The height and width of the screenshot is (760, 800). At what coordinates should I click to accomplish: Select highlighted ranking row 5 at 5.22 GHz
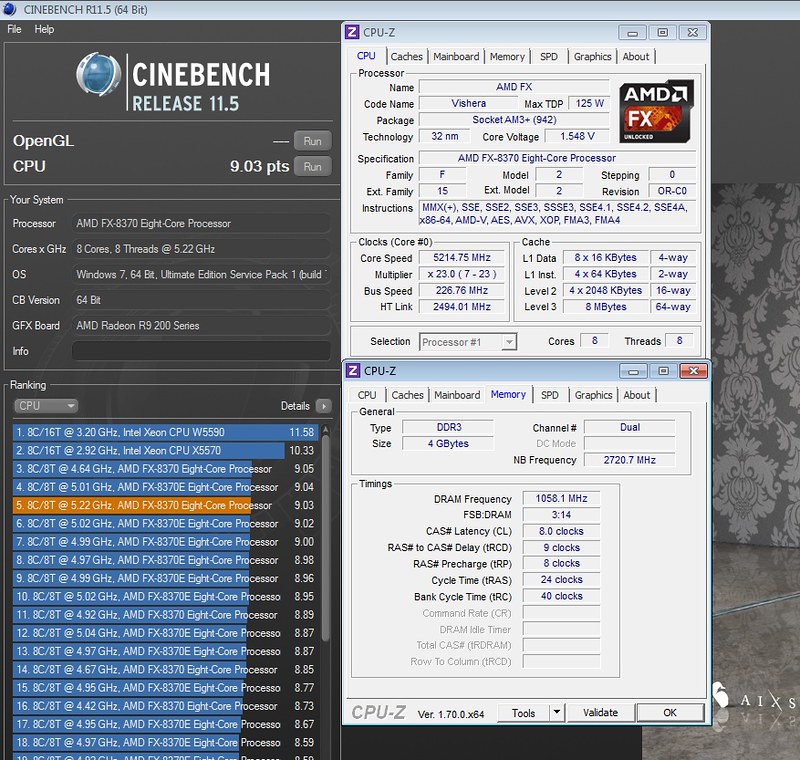tap(165, 505)
